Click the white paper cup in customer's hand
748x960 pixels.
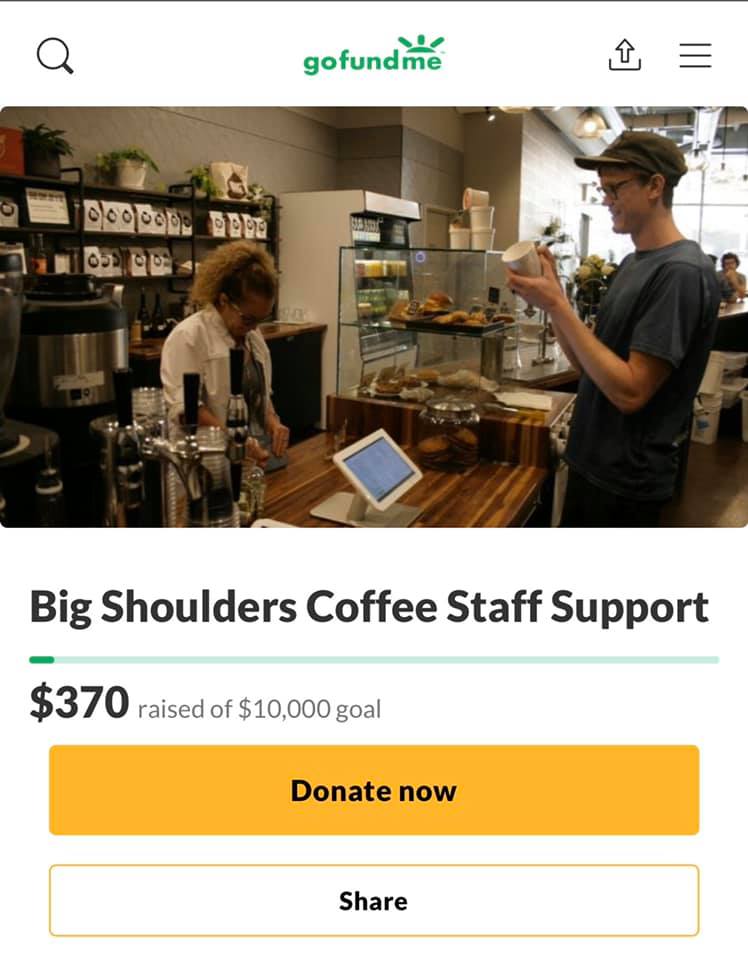point(522,259)
